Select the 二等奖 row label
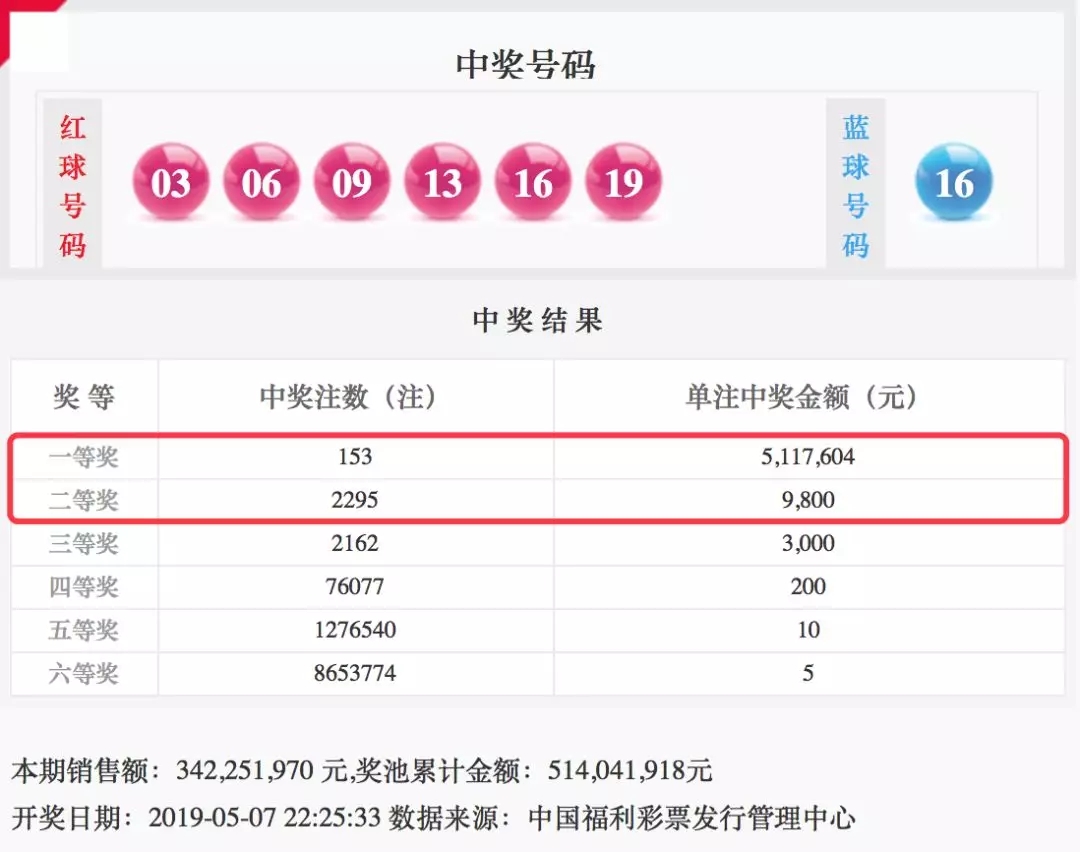The image size is (1080, 852). click(83, 500)
